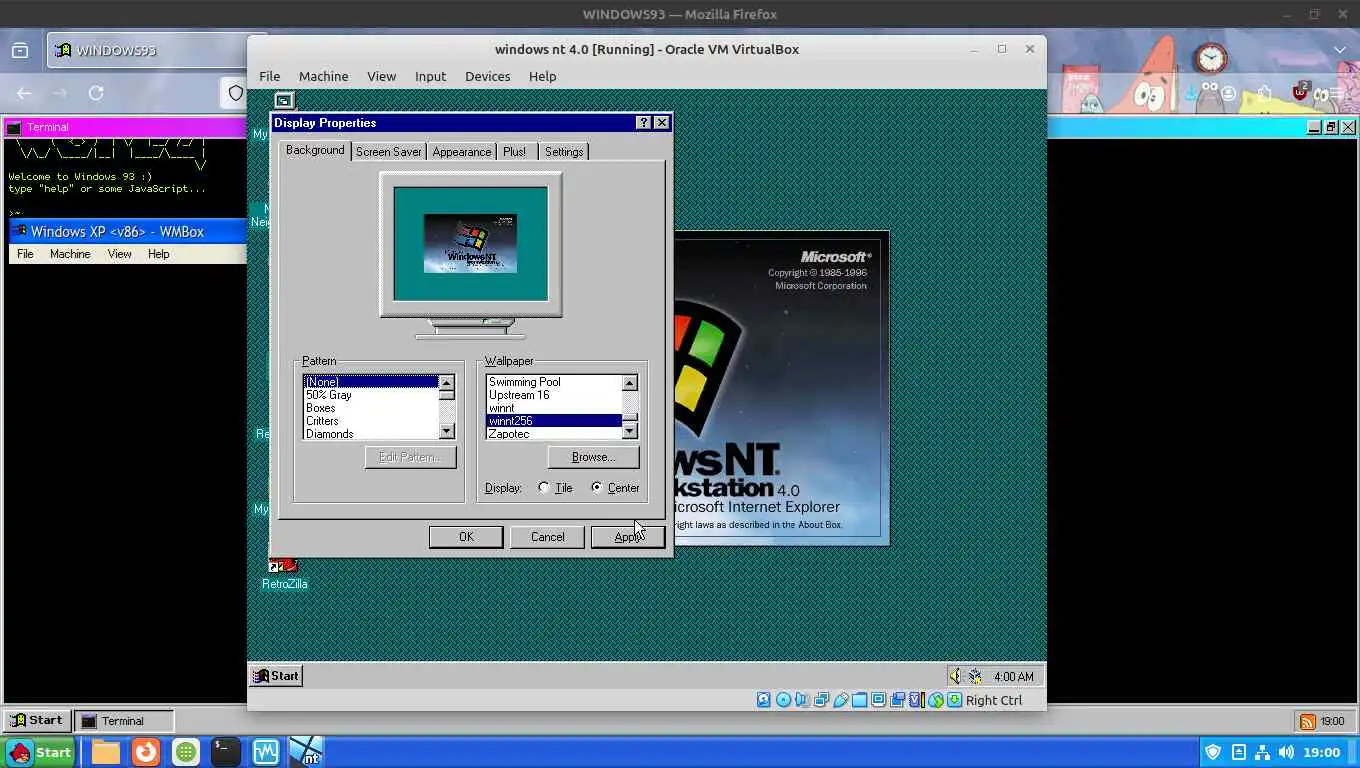Click VirtualBox recording status icon
Screen dimensions: 1360x768
[x=897, y=700]
